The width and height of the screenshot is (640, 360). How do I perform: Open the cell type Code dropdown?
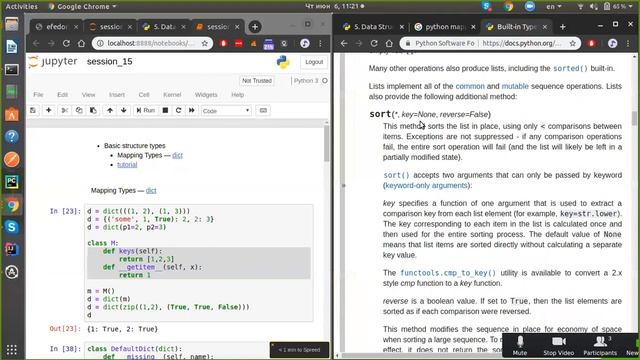click(x=226, y=111)
